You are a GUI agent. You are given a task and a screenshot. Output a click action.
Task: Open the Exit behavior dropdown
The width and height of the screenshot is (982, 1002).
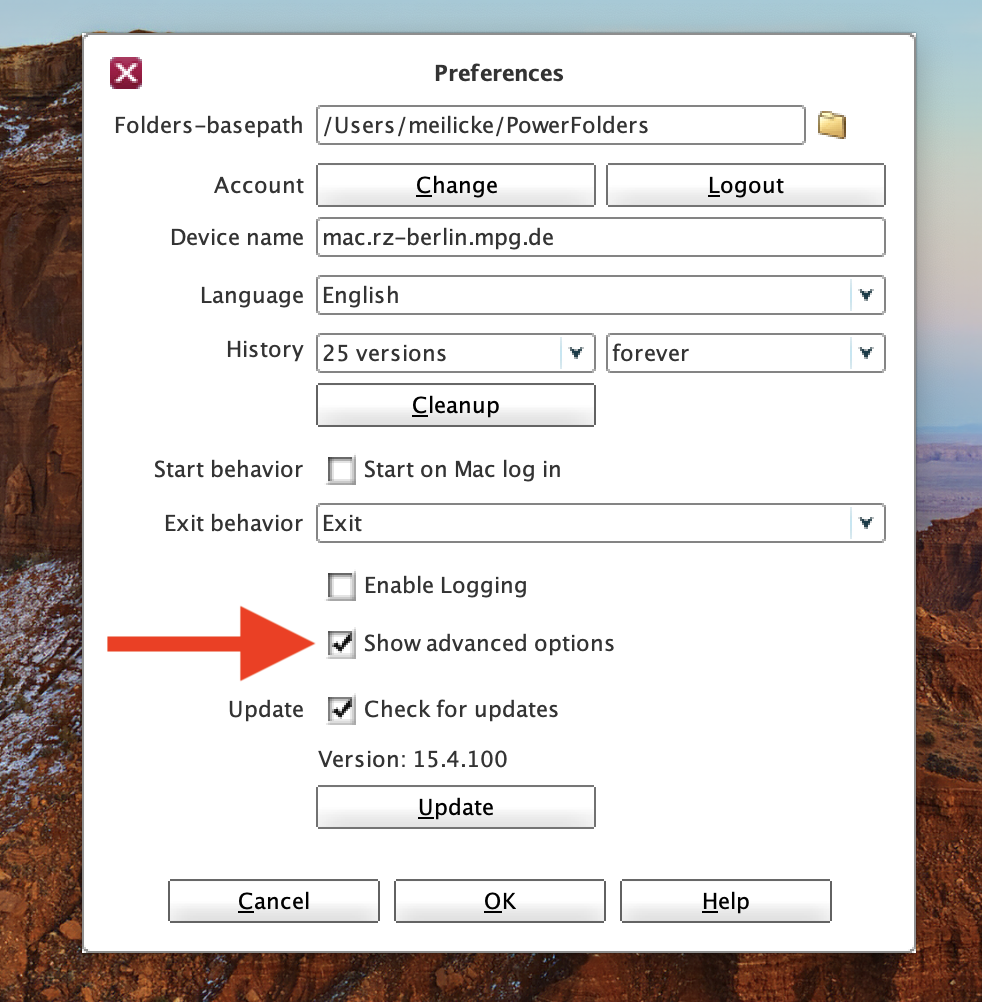tap(601, 523)
